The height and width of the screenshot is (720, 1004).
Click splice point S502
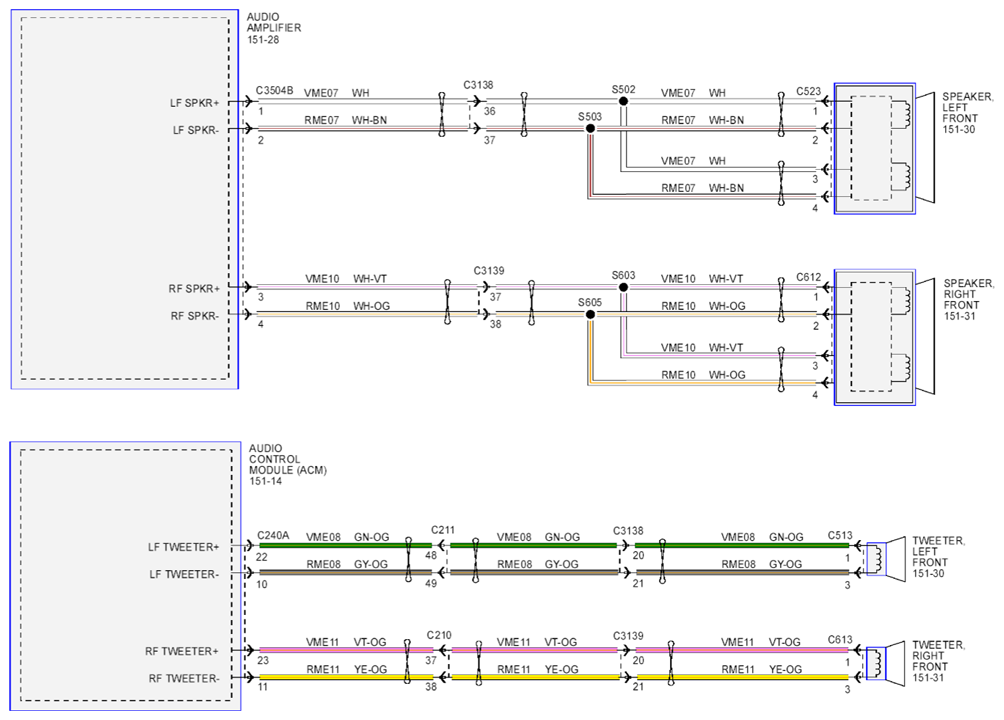[x=623, y=101]
